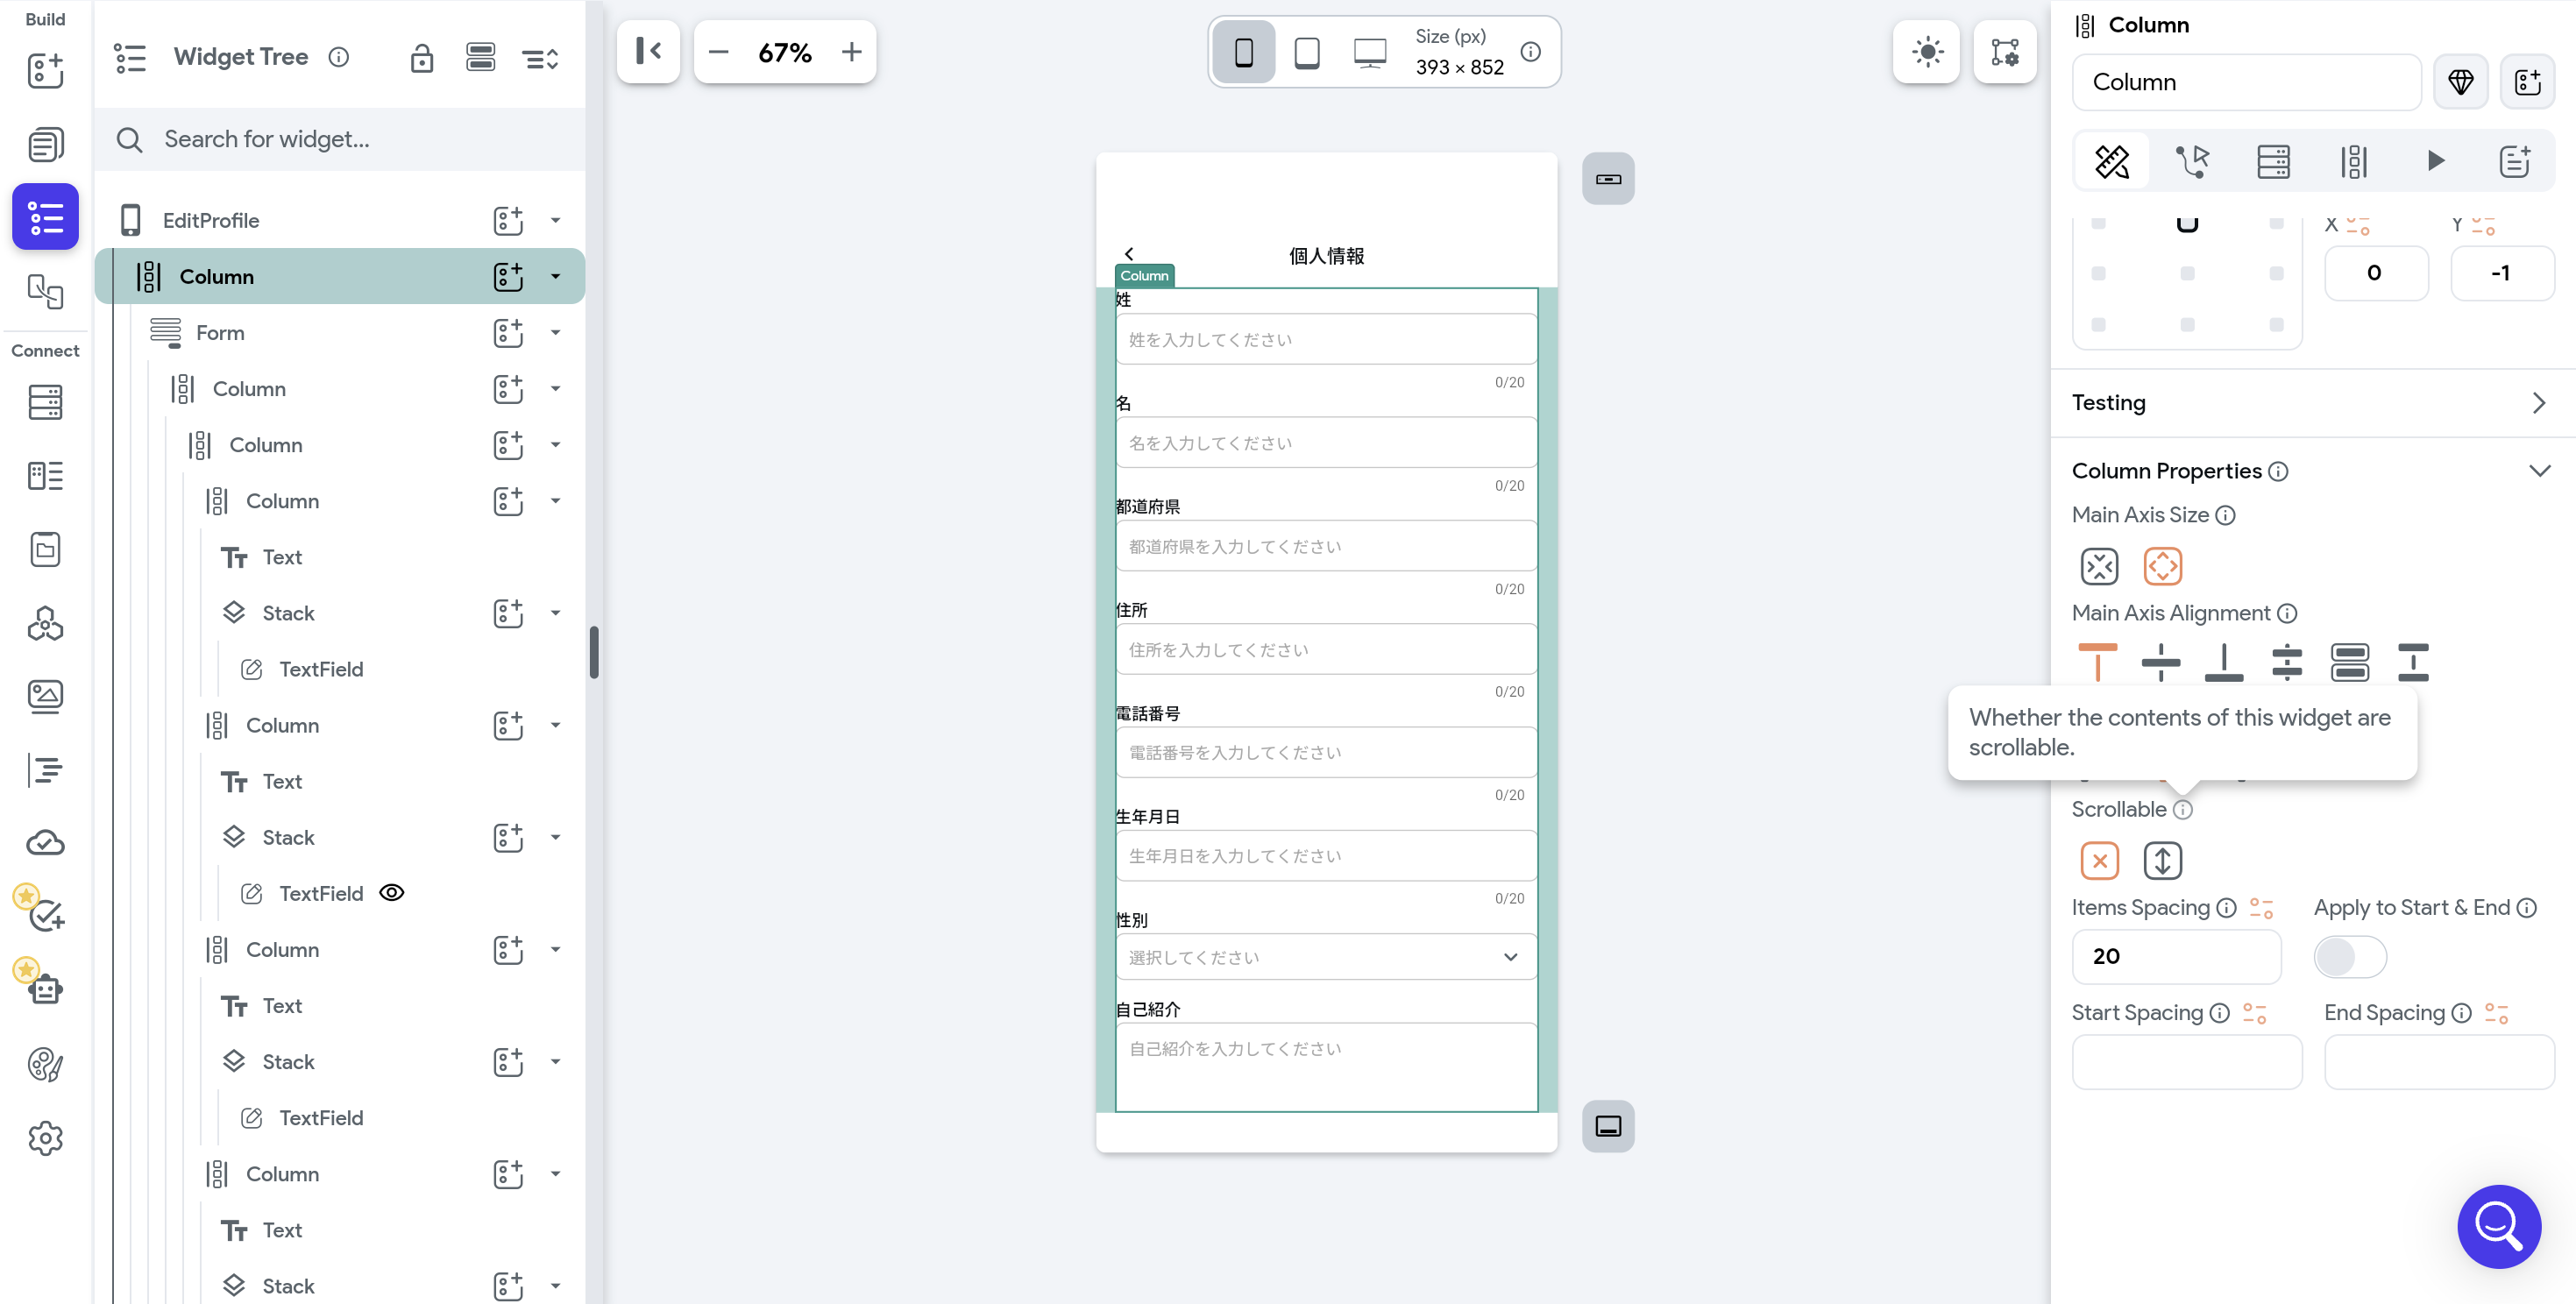Viewport: 2576px width, 1304px height.
Task: Toggle light mode sun icon on canvas
Action: (1926, 52)
